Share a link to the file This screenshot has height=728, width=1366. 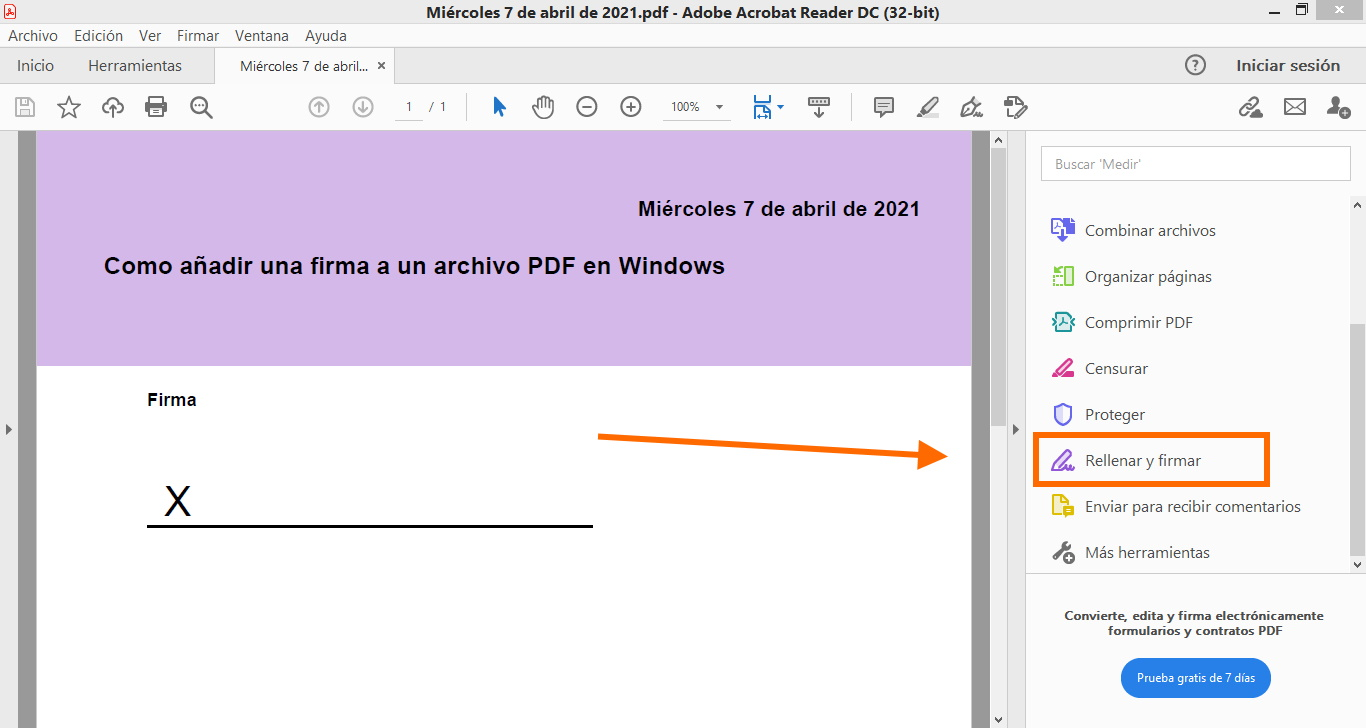click(x=1251, y=107)
